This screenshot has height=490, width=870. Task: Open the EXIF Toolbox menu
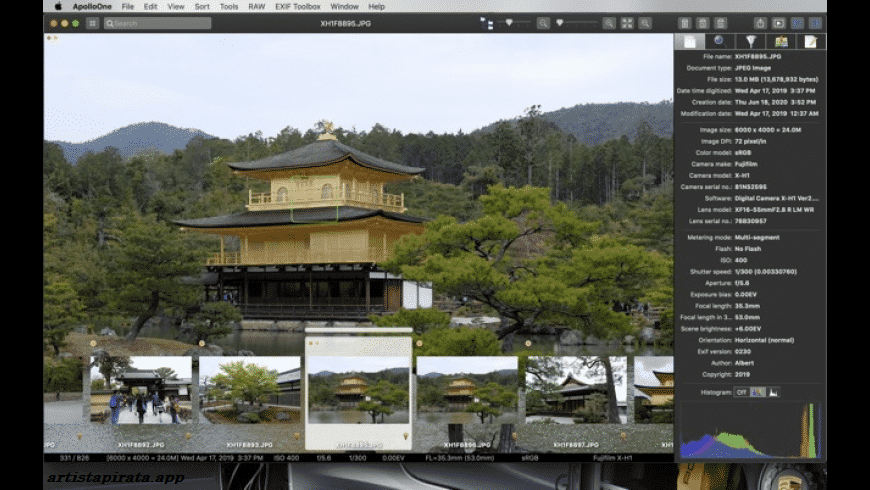point(299,6)
